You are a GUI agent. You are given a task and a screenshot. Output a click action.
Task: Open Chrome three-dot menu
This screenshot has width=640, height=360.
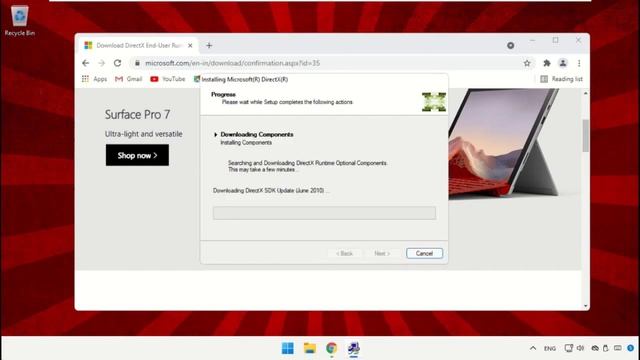pos(579,63)
